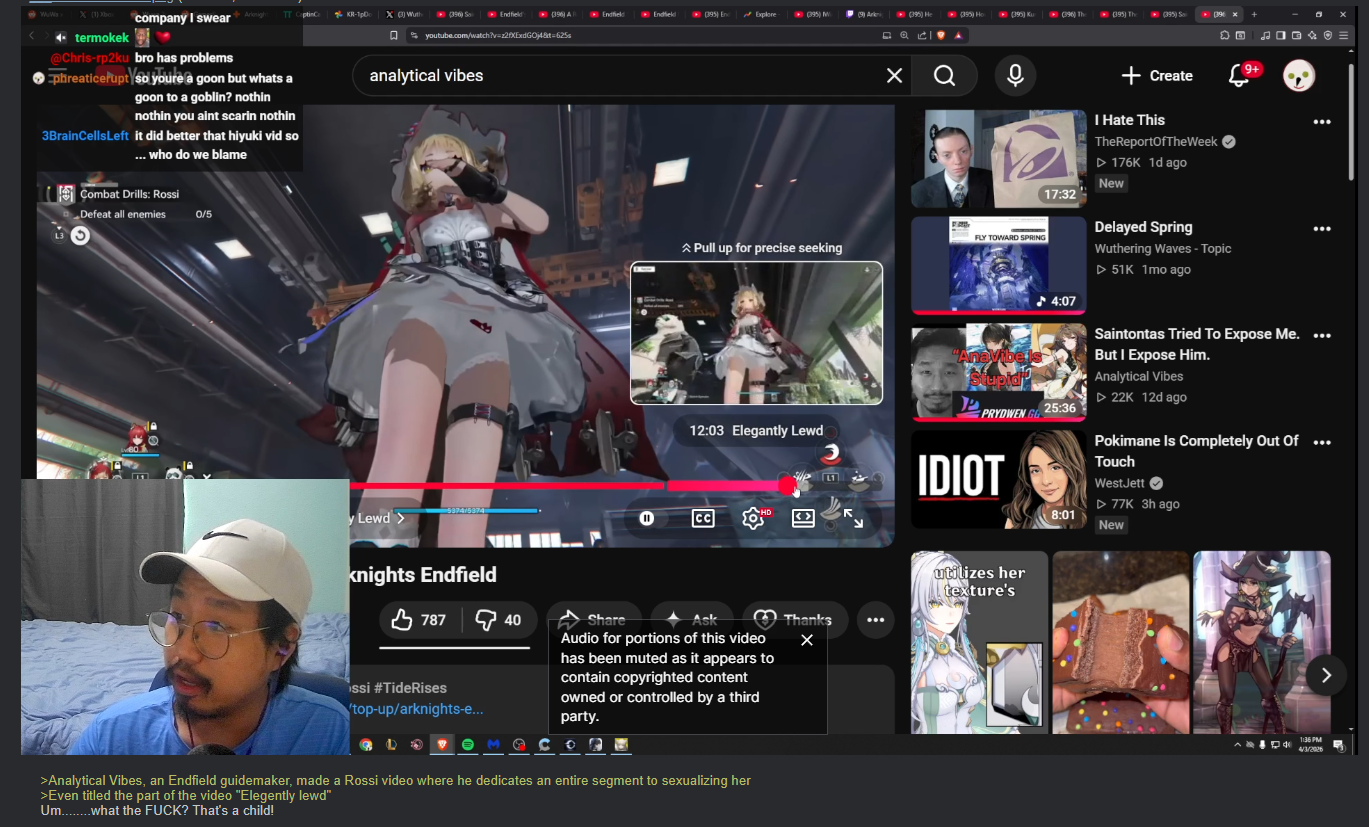This screenshot has height=827, width=1369.
Task: Open options for Delayed Spring
Action: (x=1322, y=229)
